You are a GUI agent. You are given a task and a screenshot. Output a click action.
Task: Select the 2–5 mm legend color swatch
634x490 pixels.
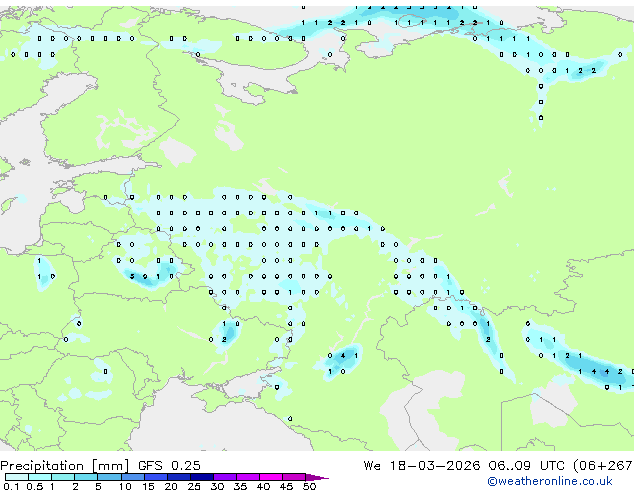click(86, 477)
